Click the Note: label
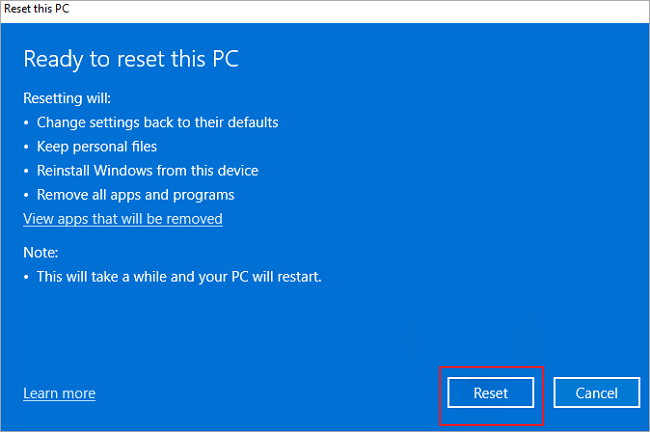650x432 pixels. click(41, 252)
